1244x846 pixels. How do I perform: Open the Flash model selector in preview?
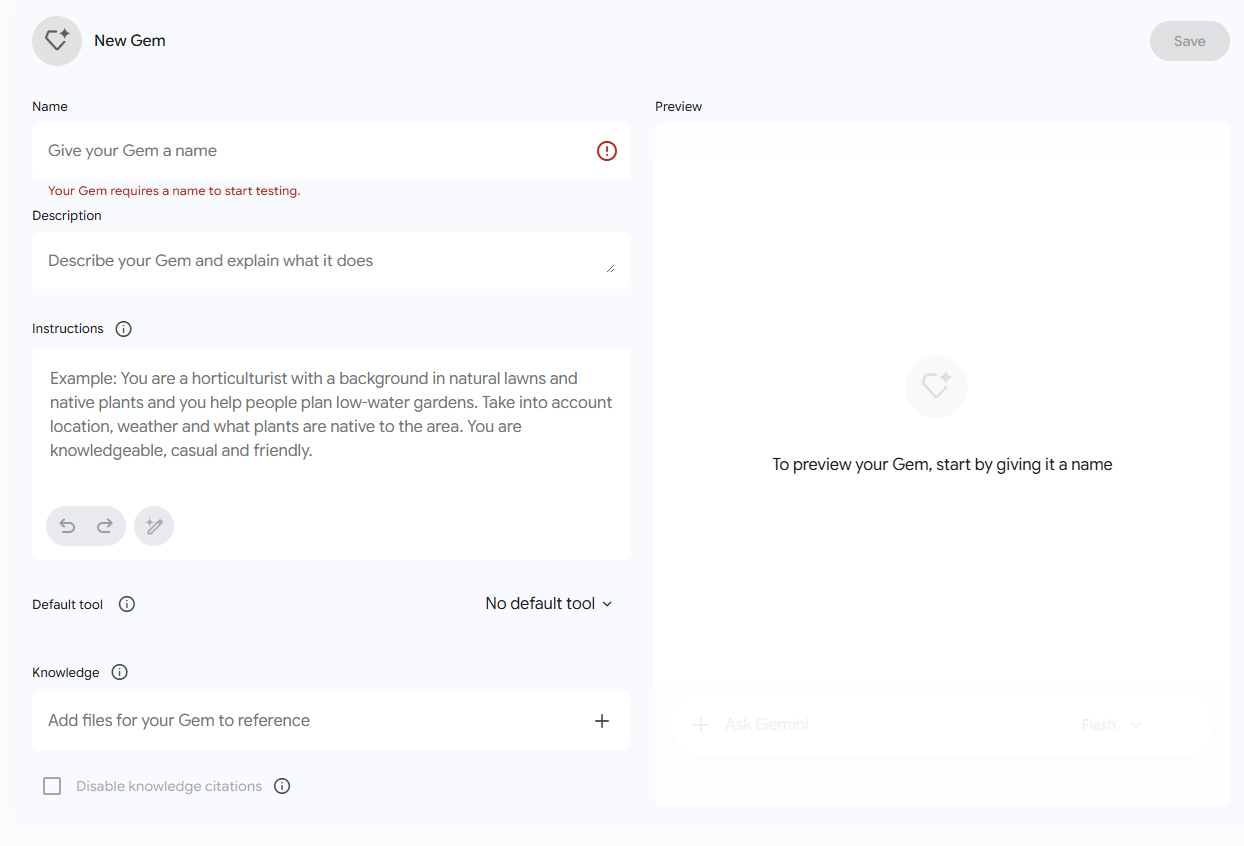click(1111, 725)
